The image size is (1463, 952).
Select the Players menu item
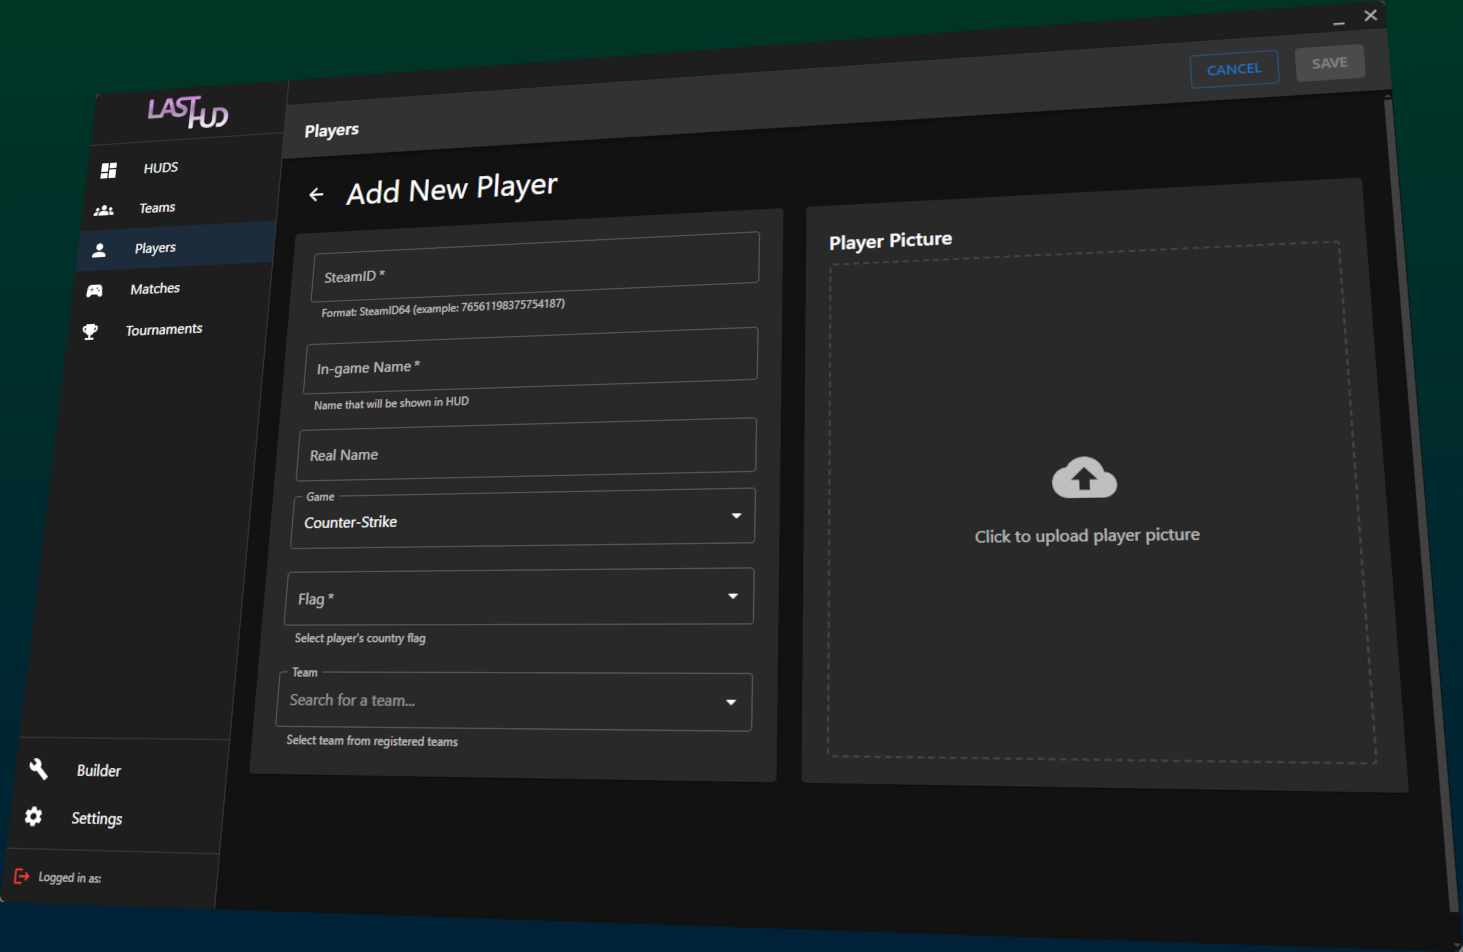pos(155,248)
